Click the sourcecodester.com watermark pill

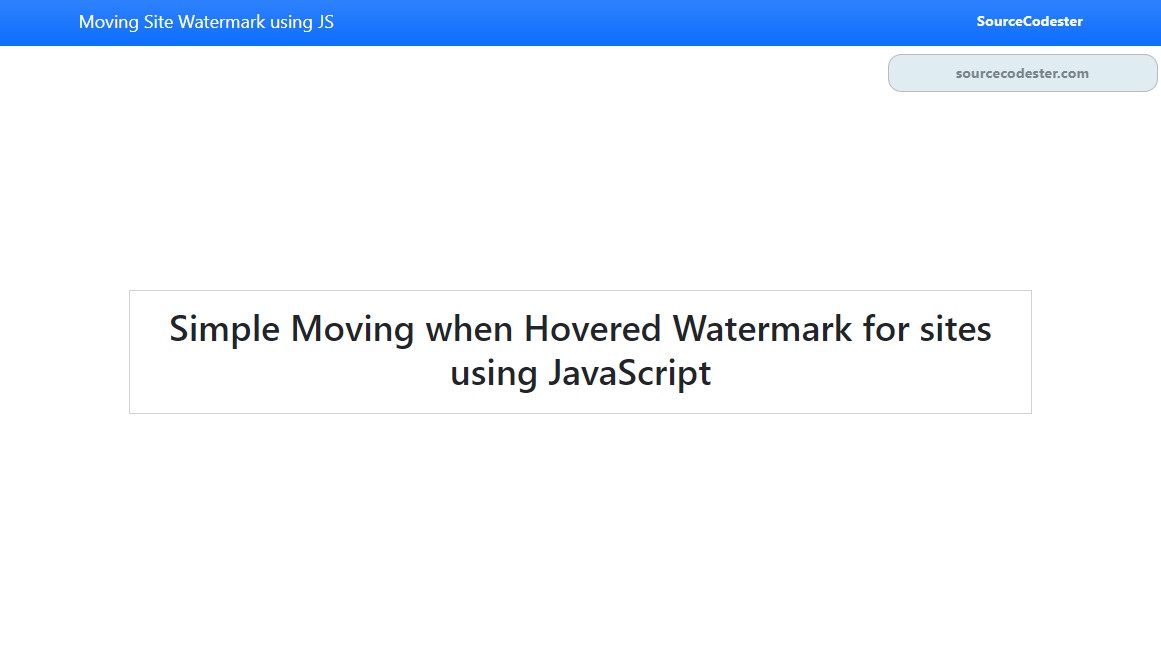1023,73
